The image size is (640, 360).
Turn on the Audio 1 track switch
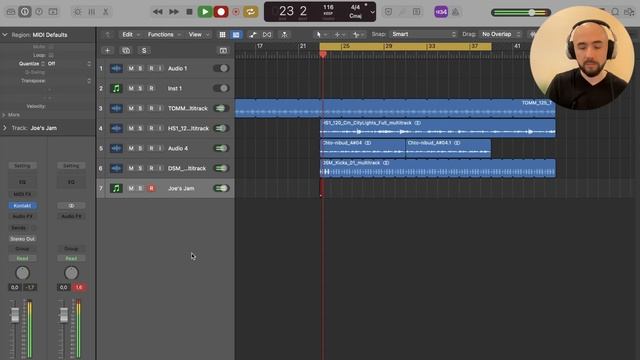pyautogui.click(x=221, y=69)
